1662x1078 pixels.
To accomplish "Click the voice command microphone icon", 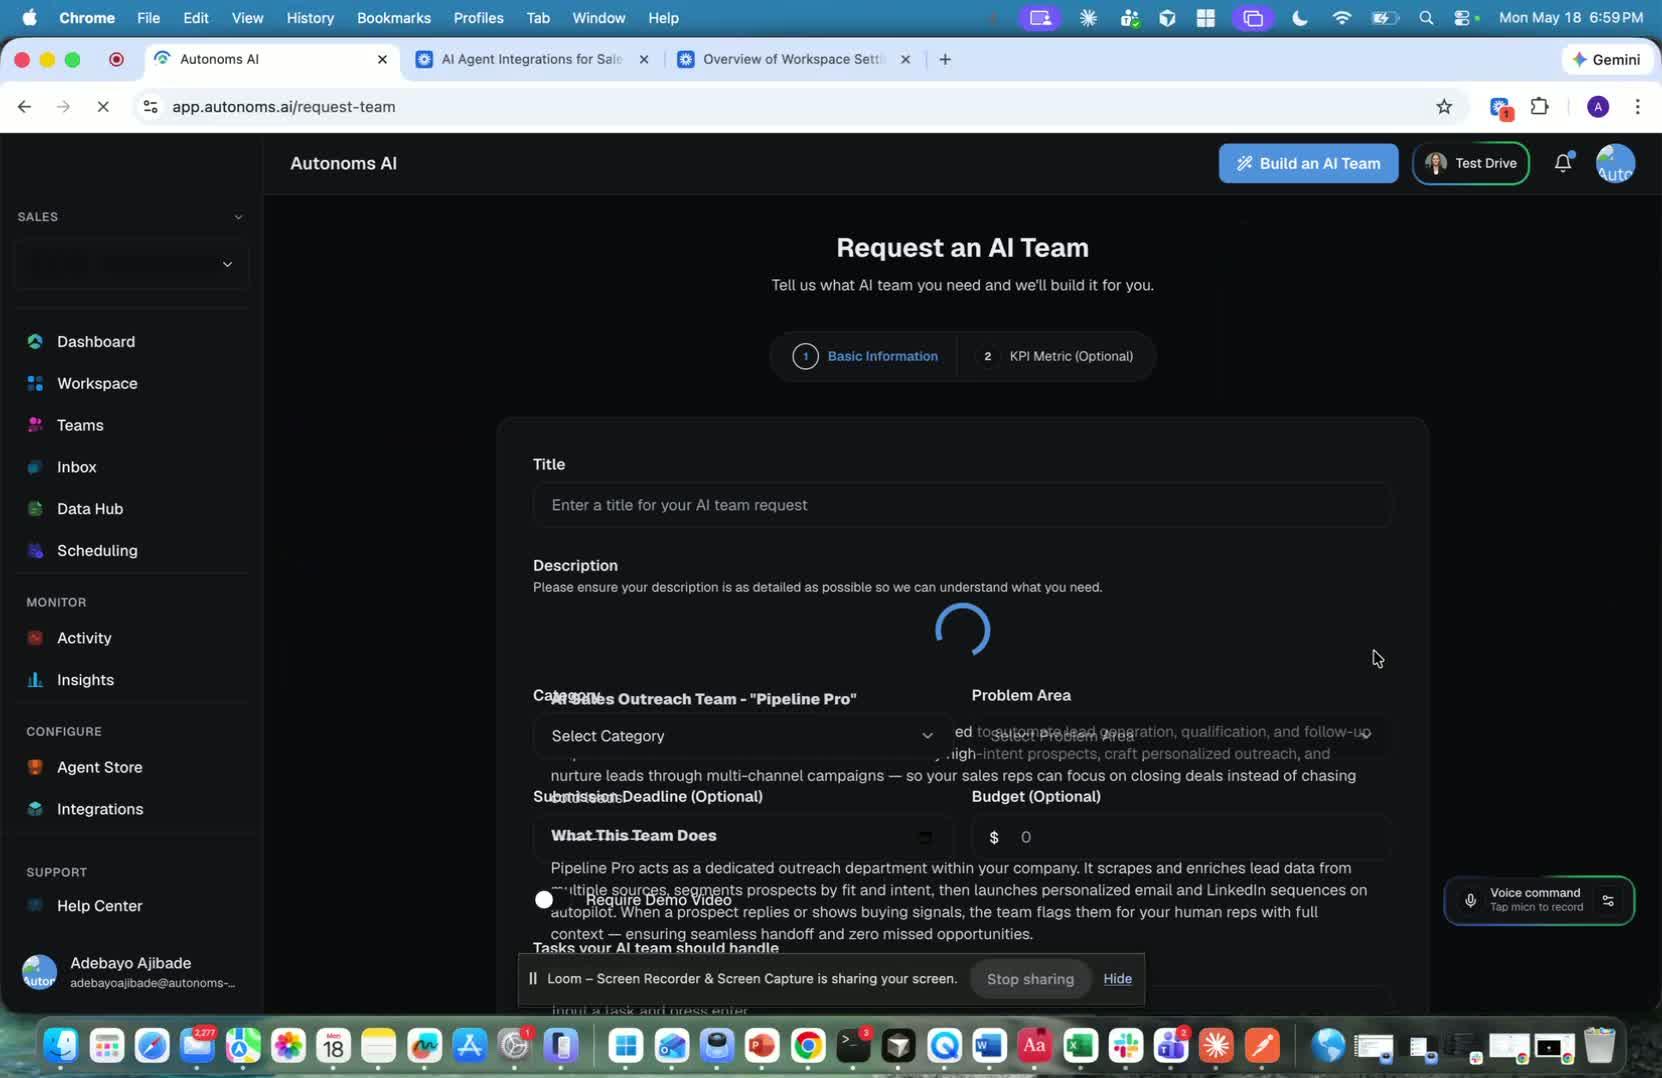I will pos(1470,900).
